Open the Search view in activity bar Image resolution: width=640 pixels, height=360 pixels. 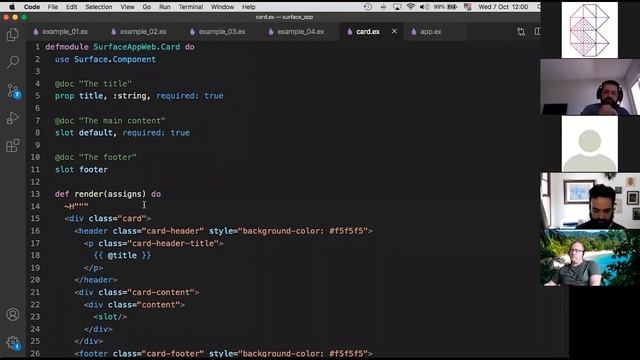coord(13,62)
